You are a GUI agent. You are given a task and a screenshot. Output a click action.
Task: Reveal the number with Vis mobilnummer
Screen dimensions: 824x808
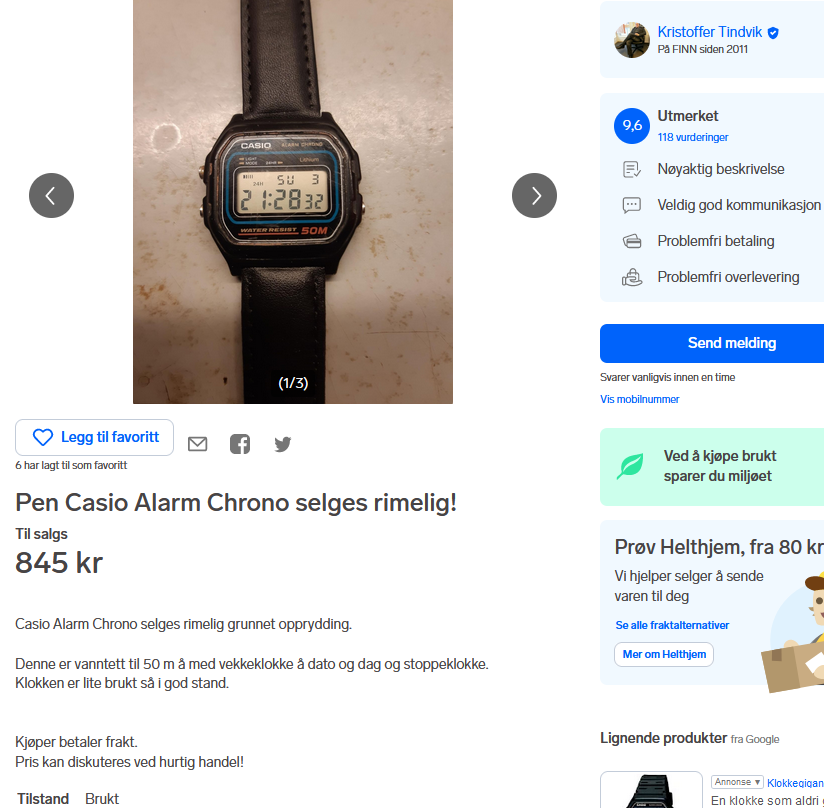pyautogui.click(x=640, y=399)
